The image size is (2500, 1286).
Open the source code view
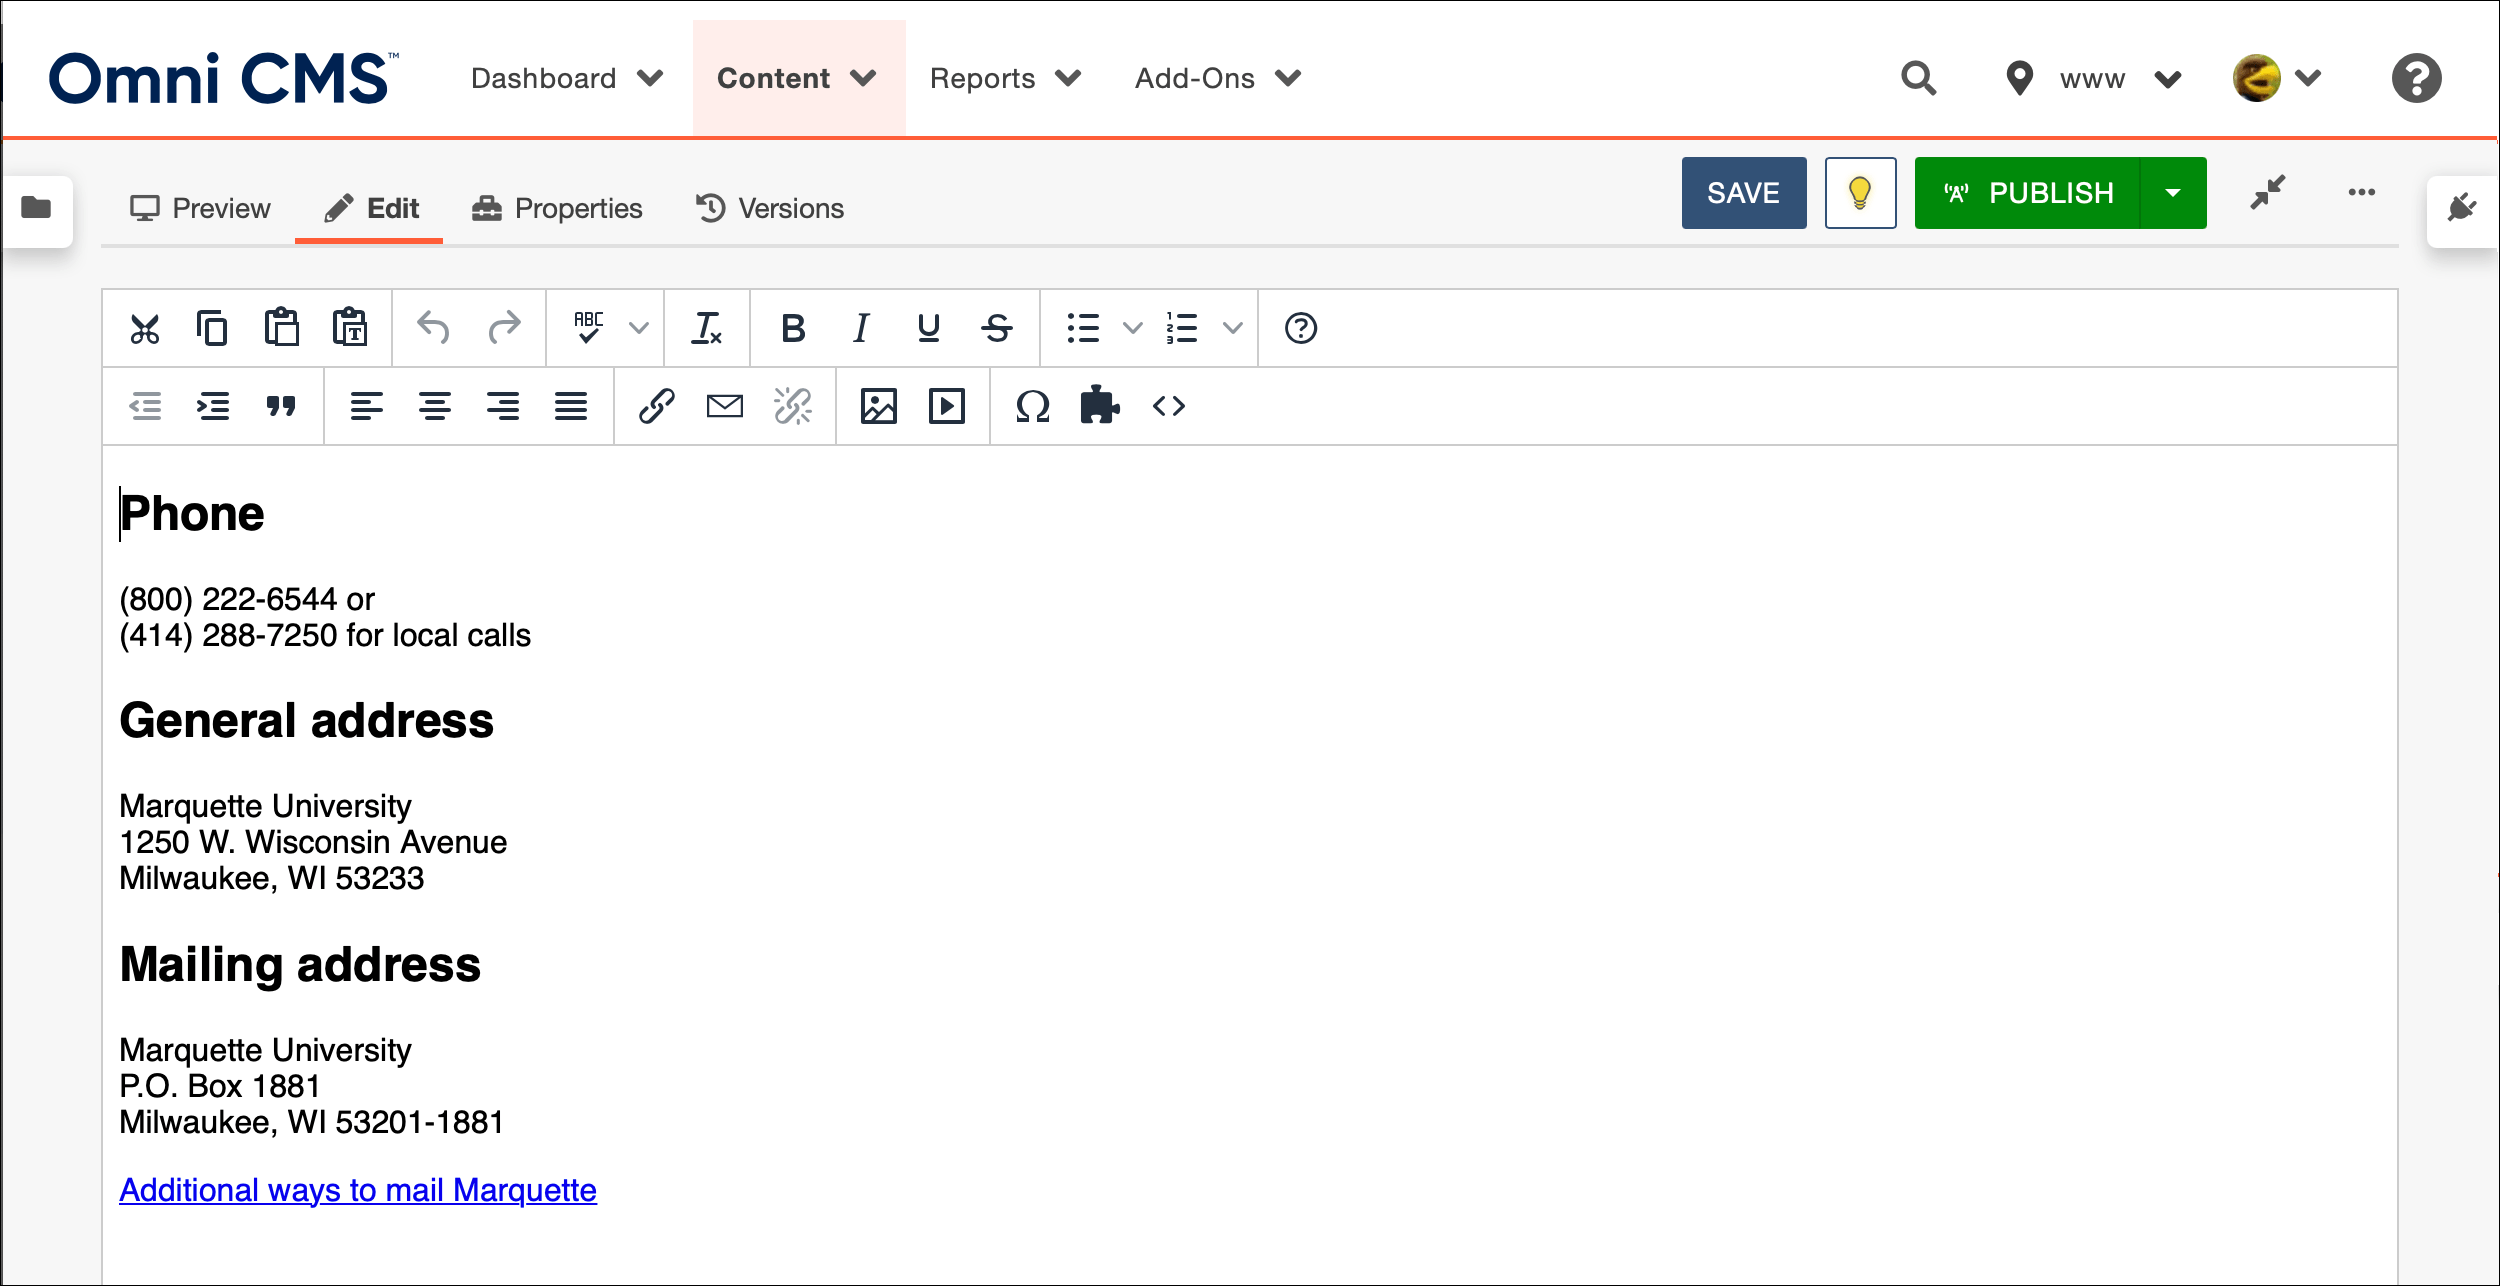[x=1169, y=406]
